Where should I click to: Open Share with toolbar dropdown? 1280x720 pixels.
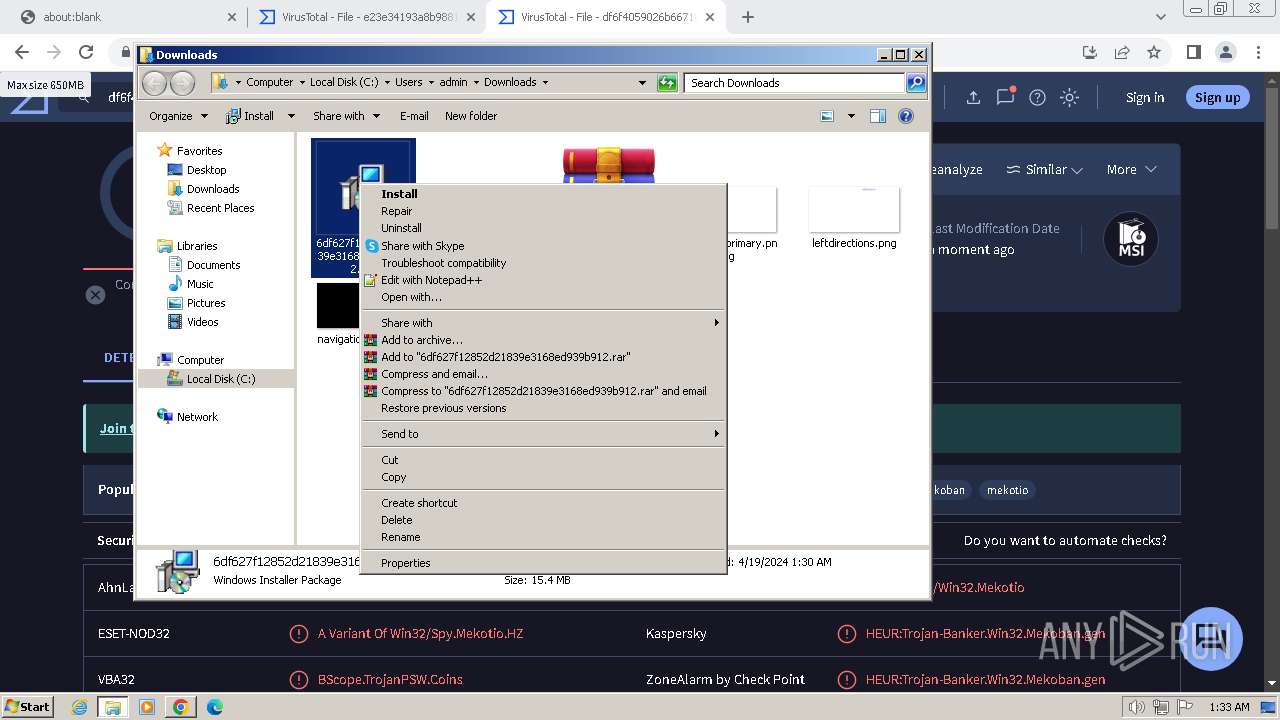tap(346, 116)
